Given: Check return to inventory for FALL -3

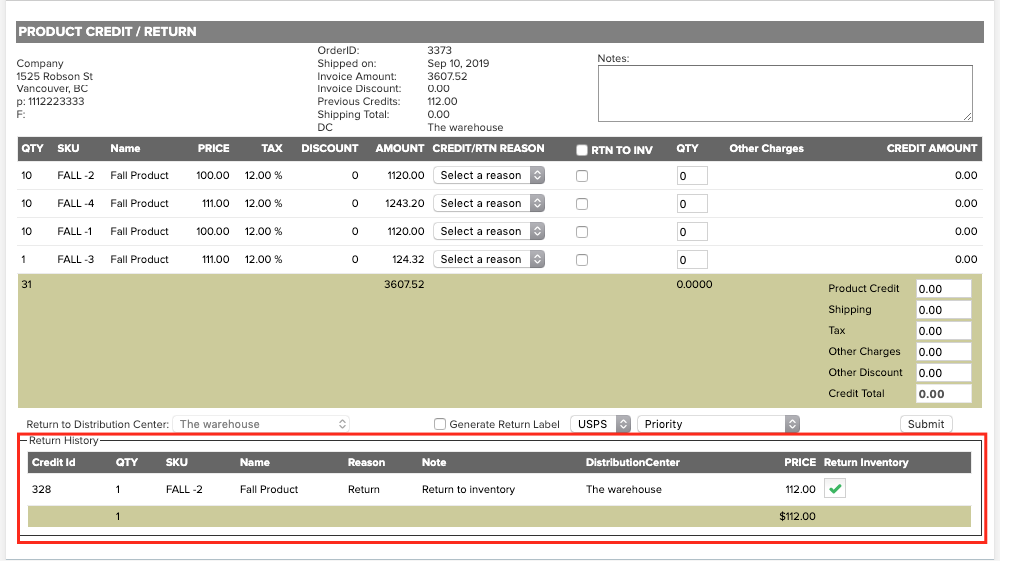Looking at the screenshot, I should pyautogui.click(x=582, y=260).
